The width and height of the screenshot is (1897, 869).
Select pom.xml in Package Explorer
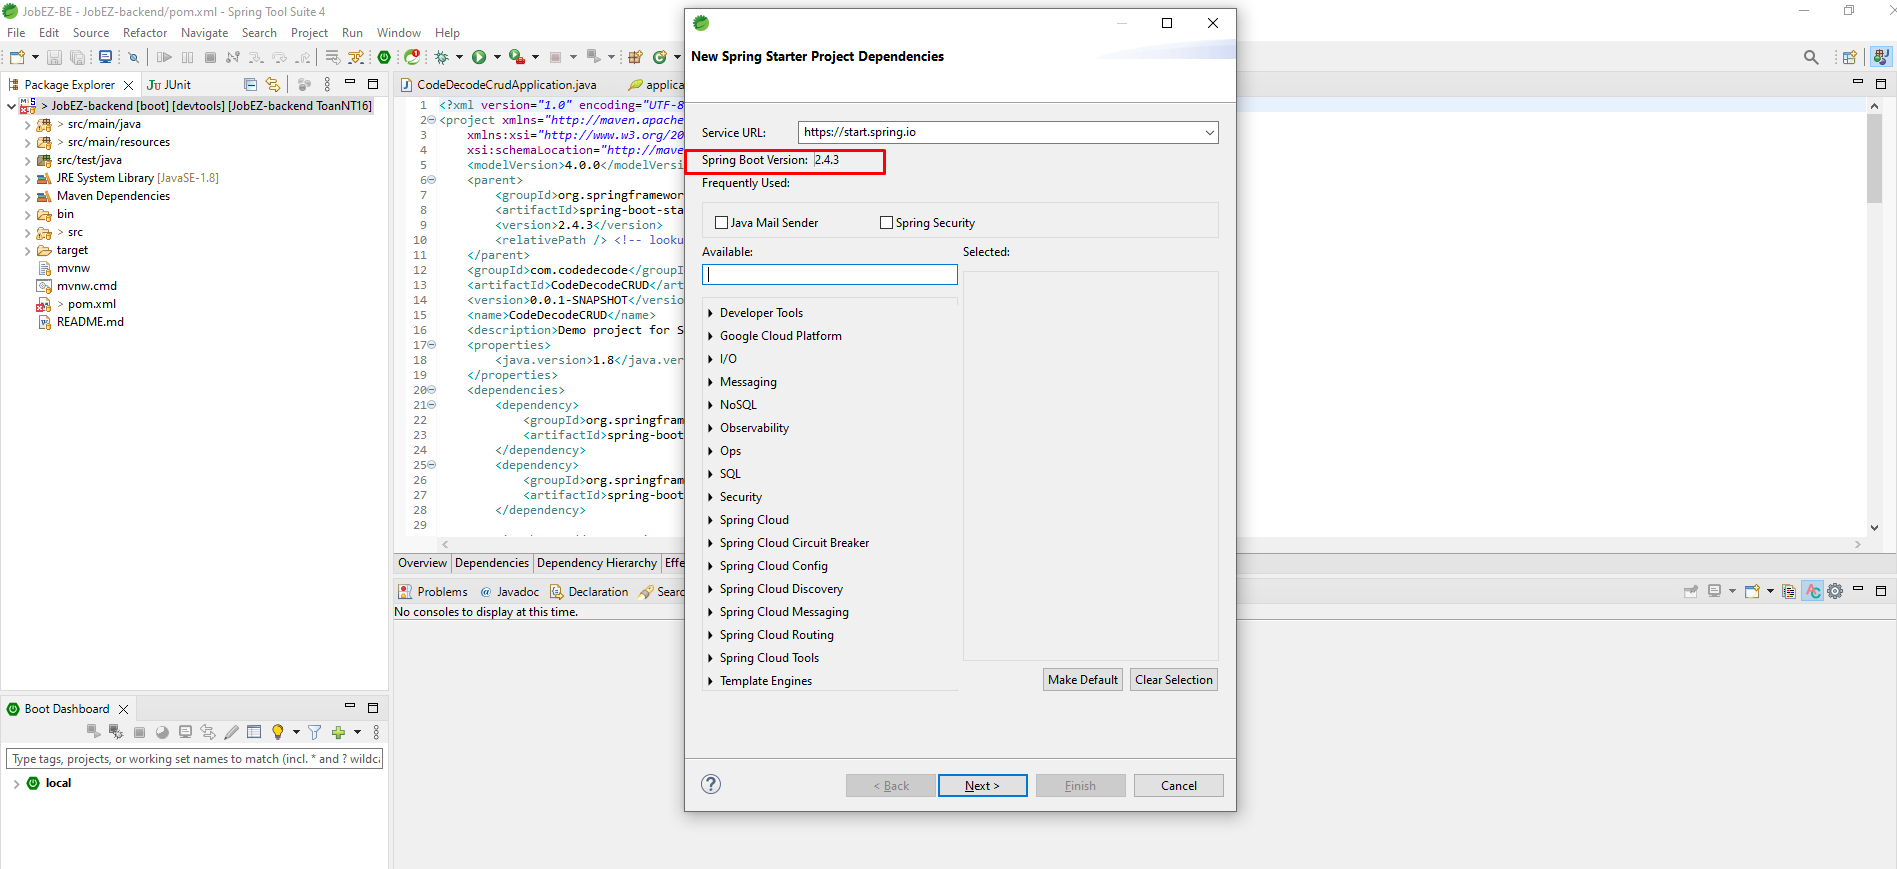pyautogui.click(x=91, y=304)
